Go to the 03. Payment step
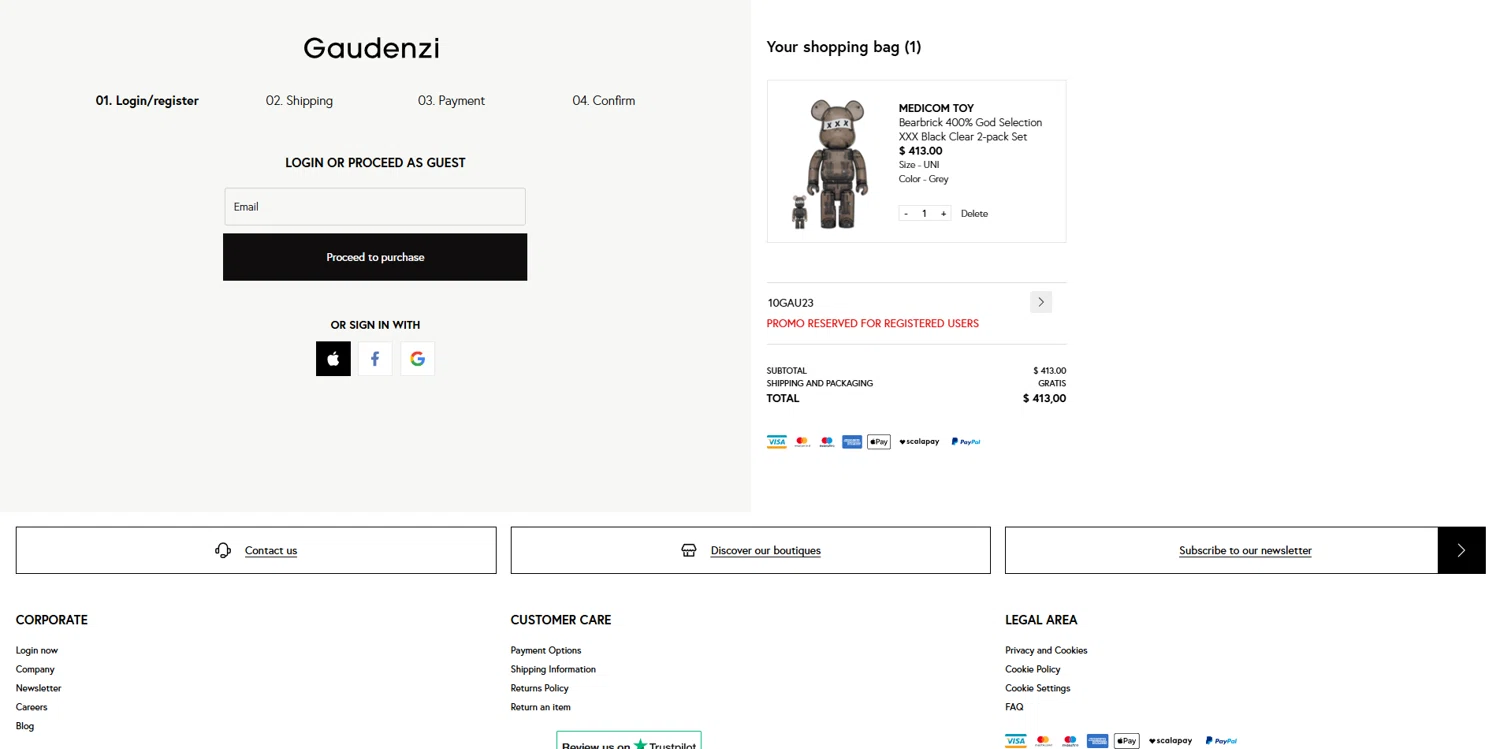The image size is (1500, 749). (x=451, y=100)
